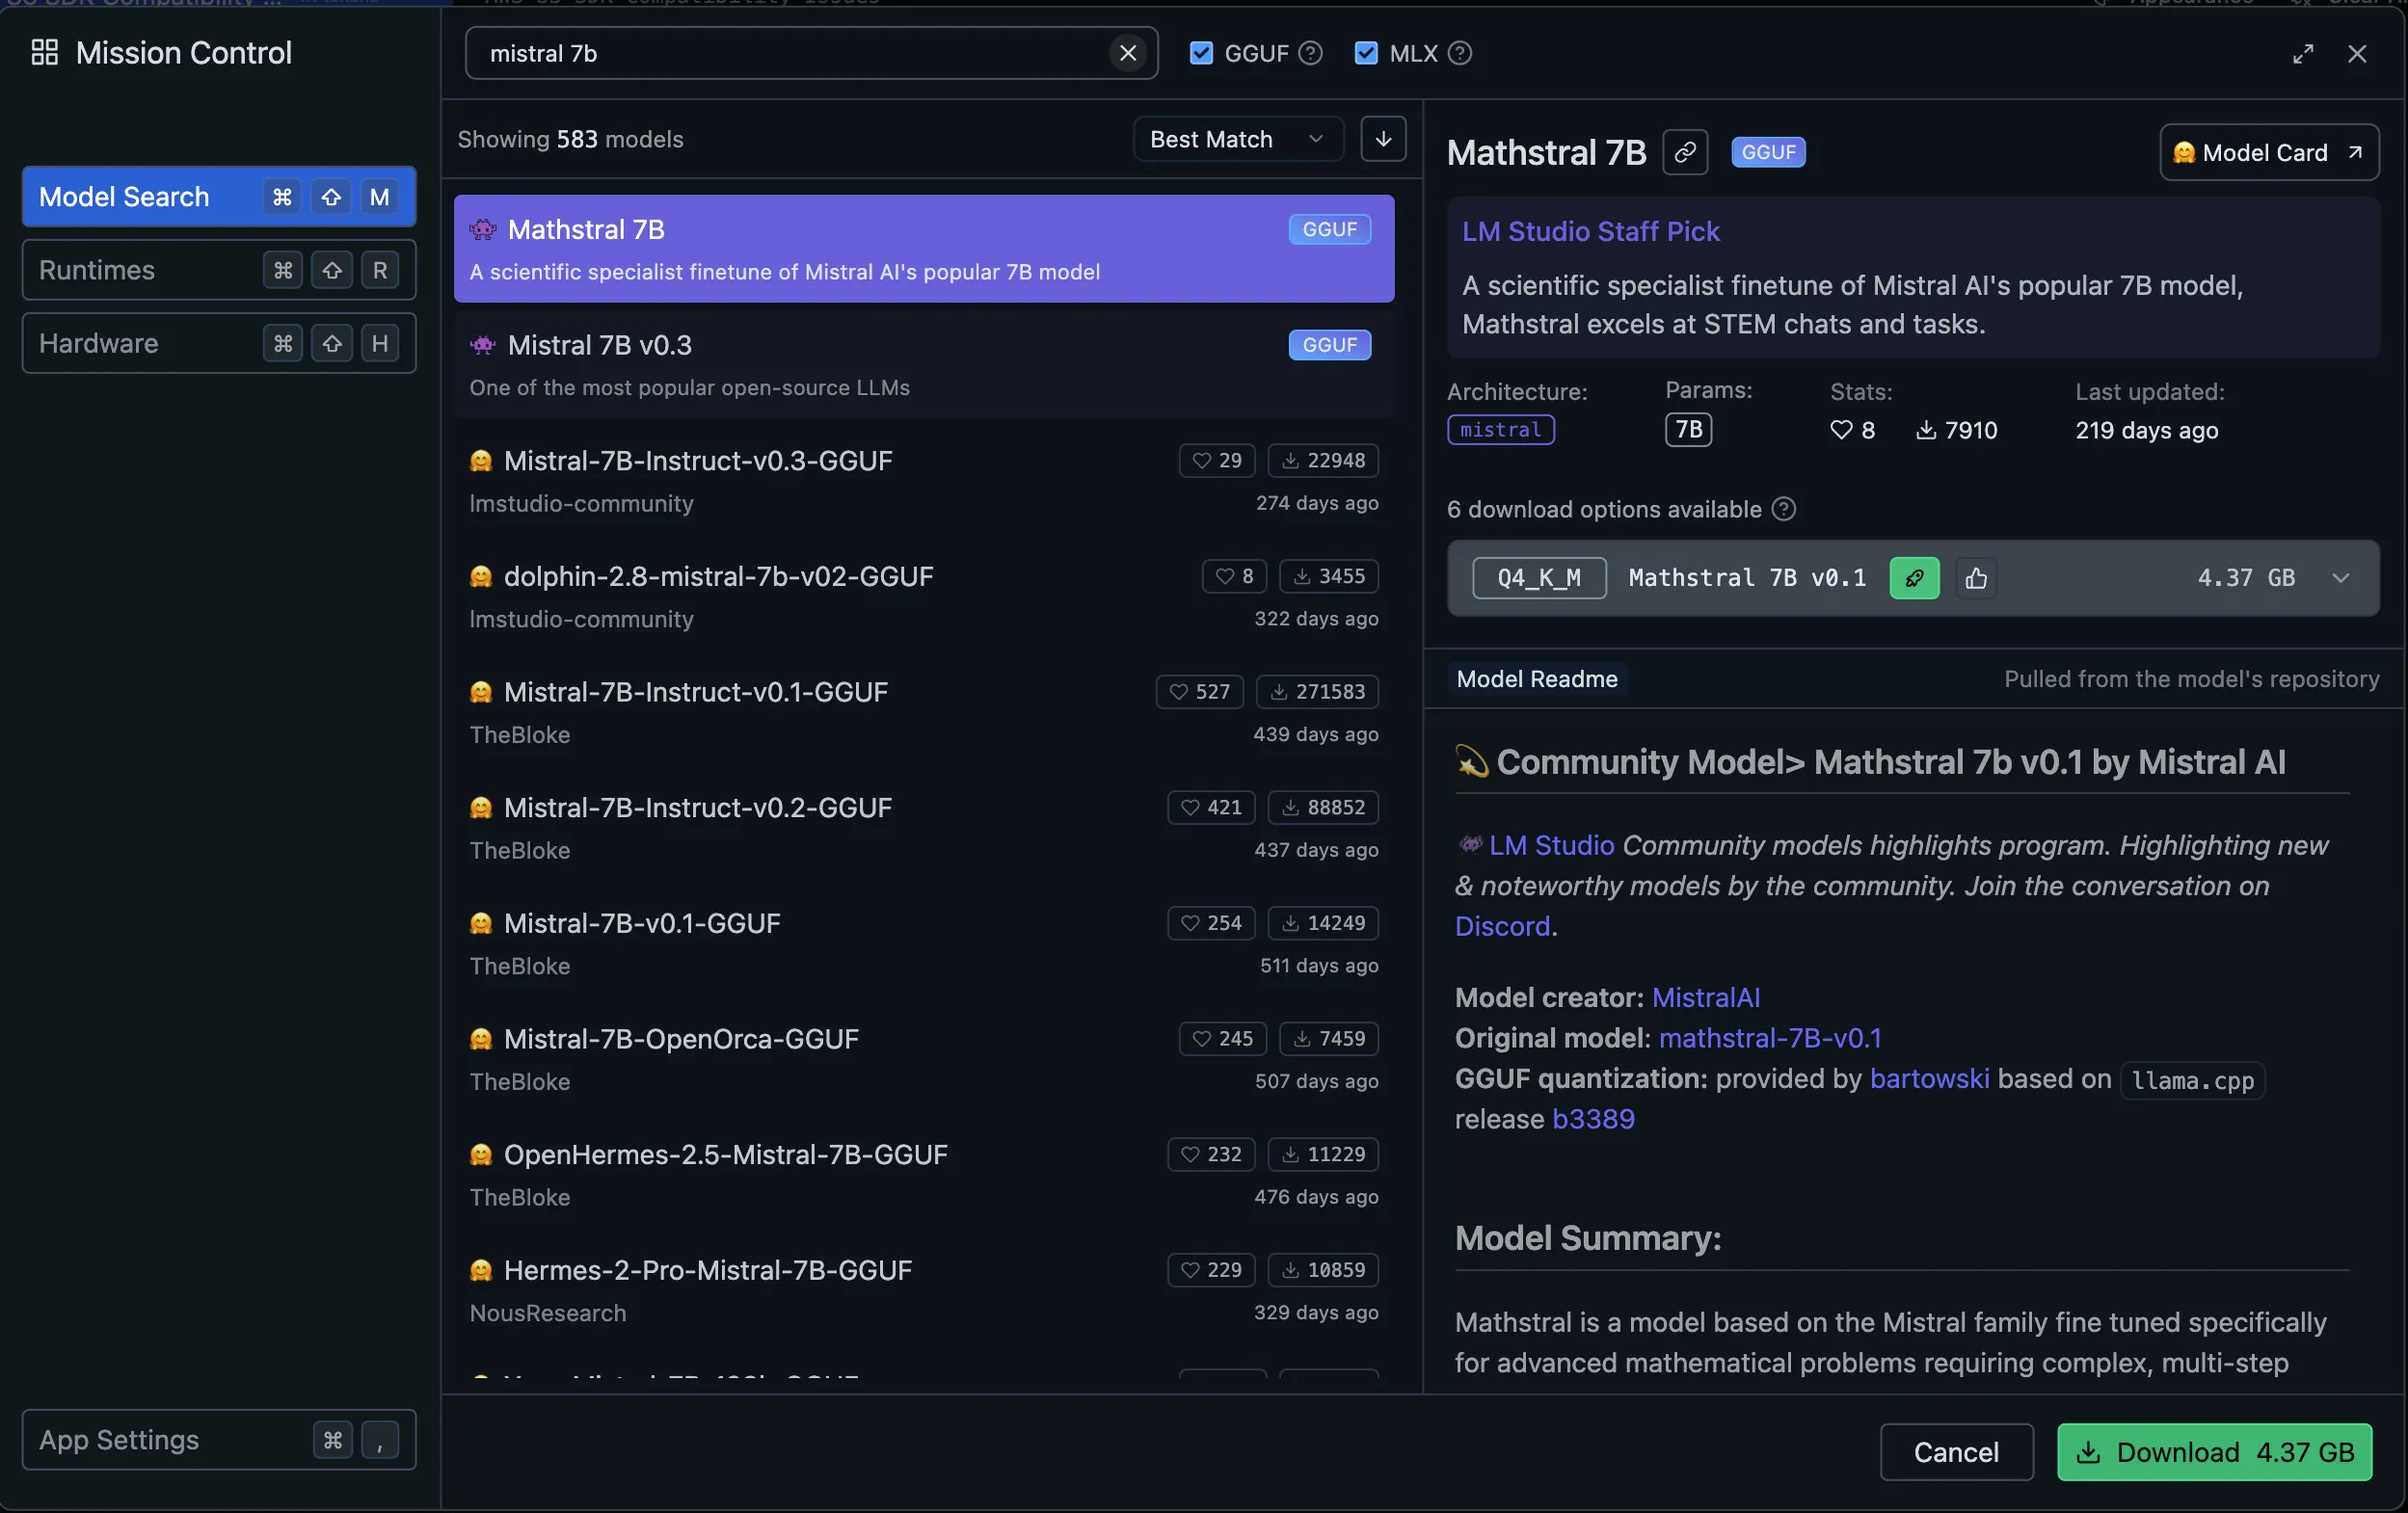Expand the panel with the diagonal arrows icon
2408x1513 pixels.
coord(2303,54)
